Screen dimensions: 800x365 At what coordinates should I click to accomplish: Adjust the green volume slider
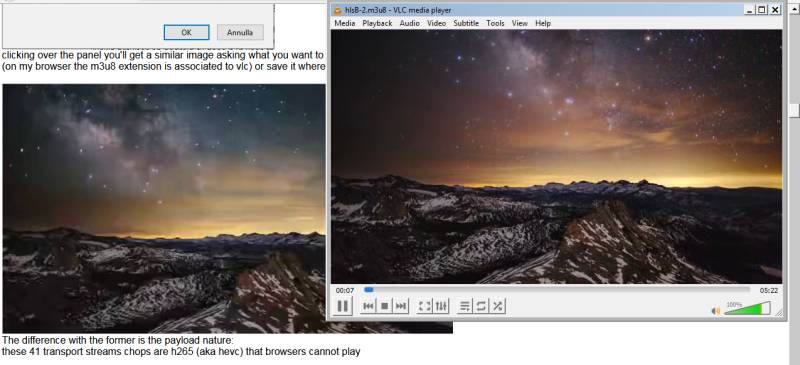tap(747, 308)
